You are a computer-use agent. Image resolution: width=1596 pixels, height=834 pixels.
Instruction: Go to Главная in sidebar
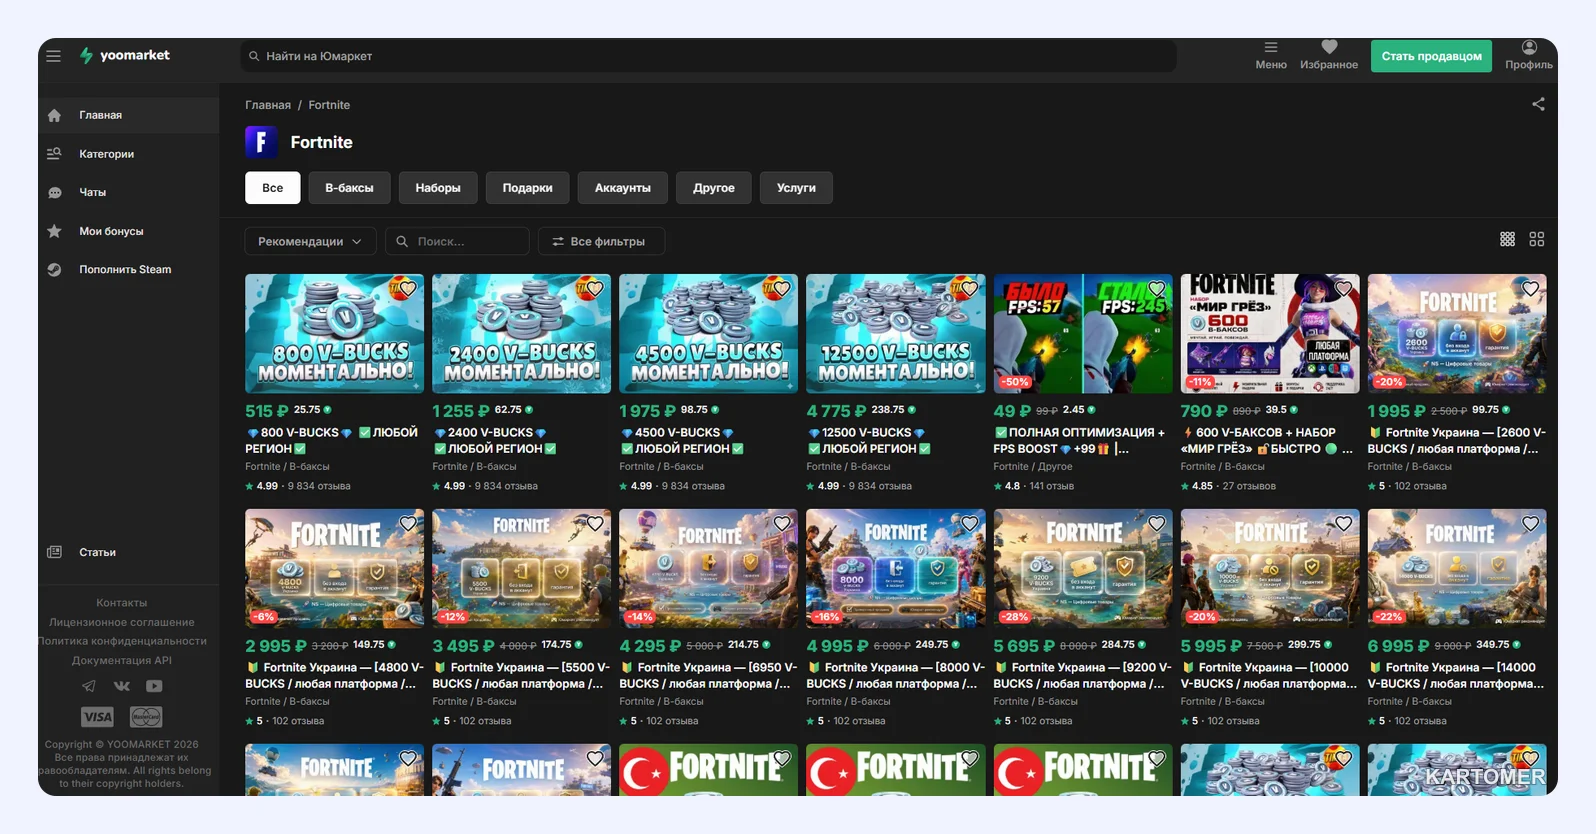pyautogui.click(x=129, y=115)
